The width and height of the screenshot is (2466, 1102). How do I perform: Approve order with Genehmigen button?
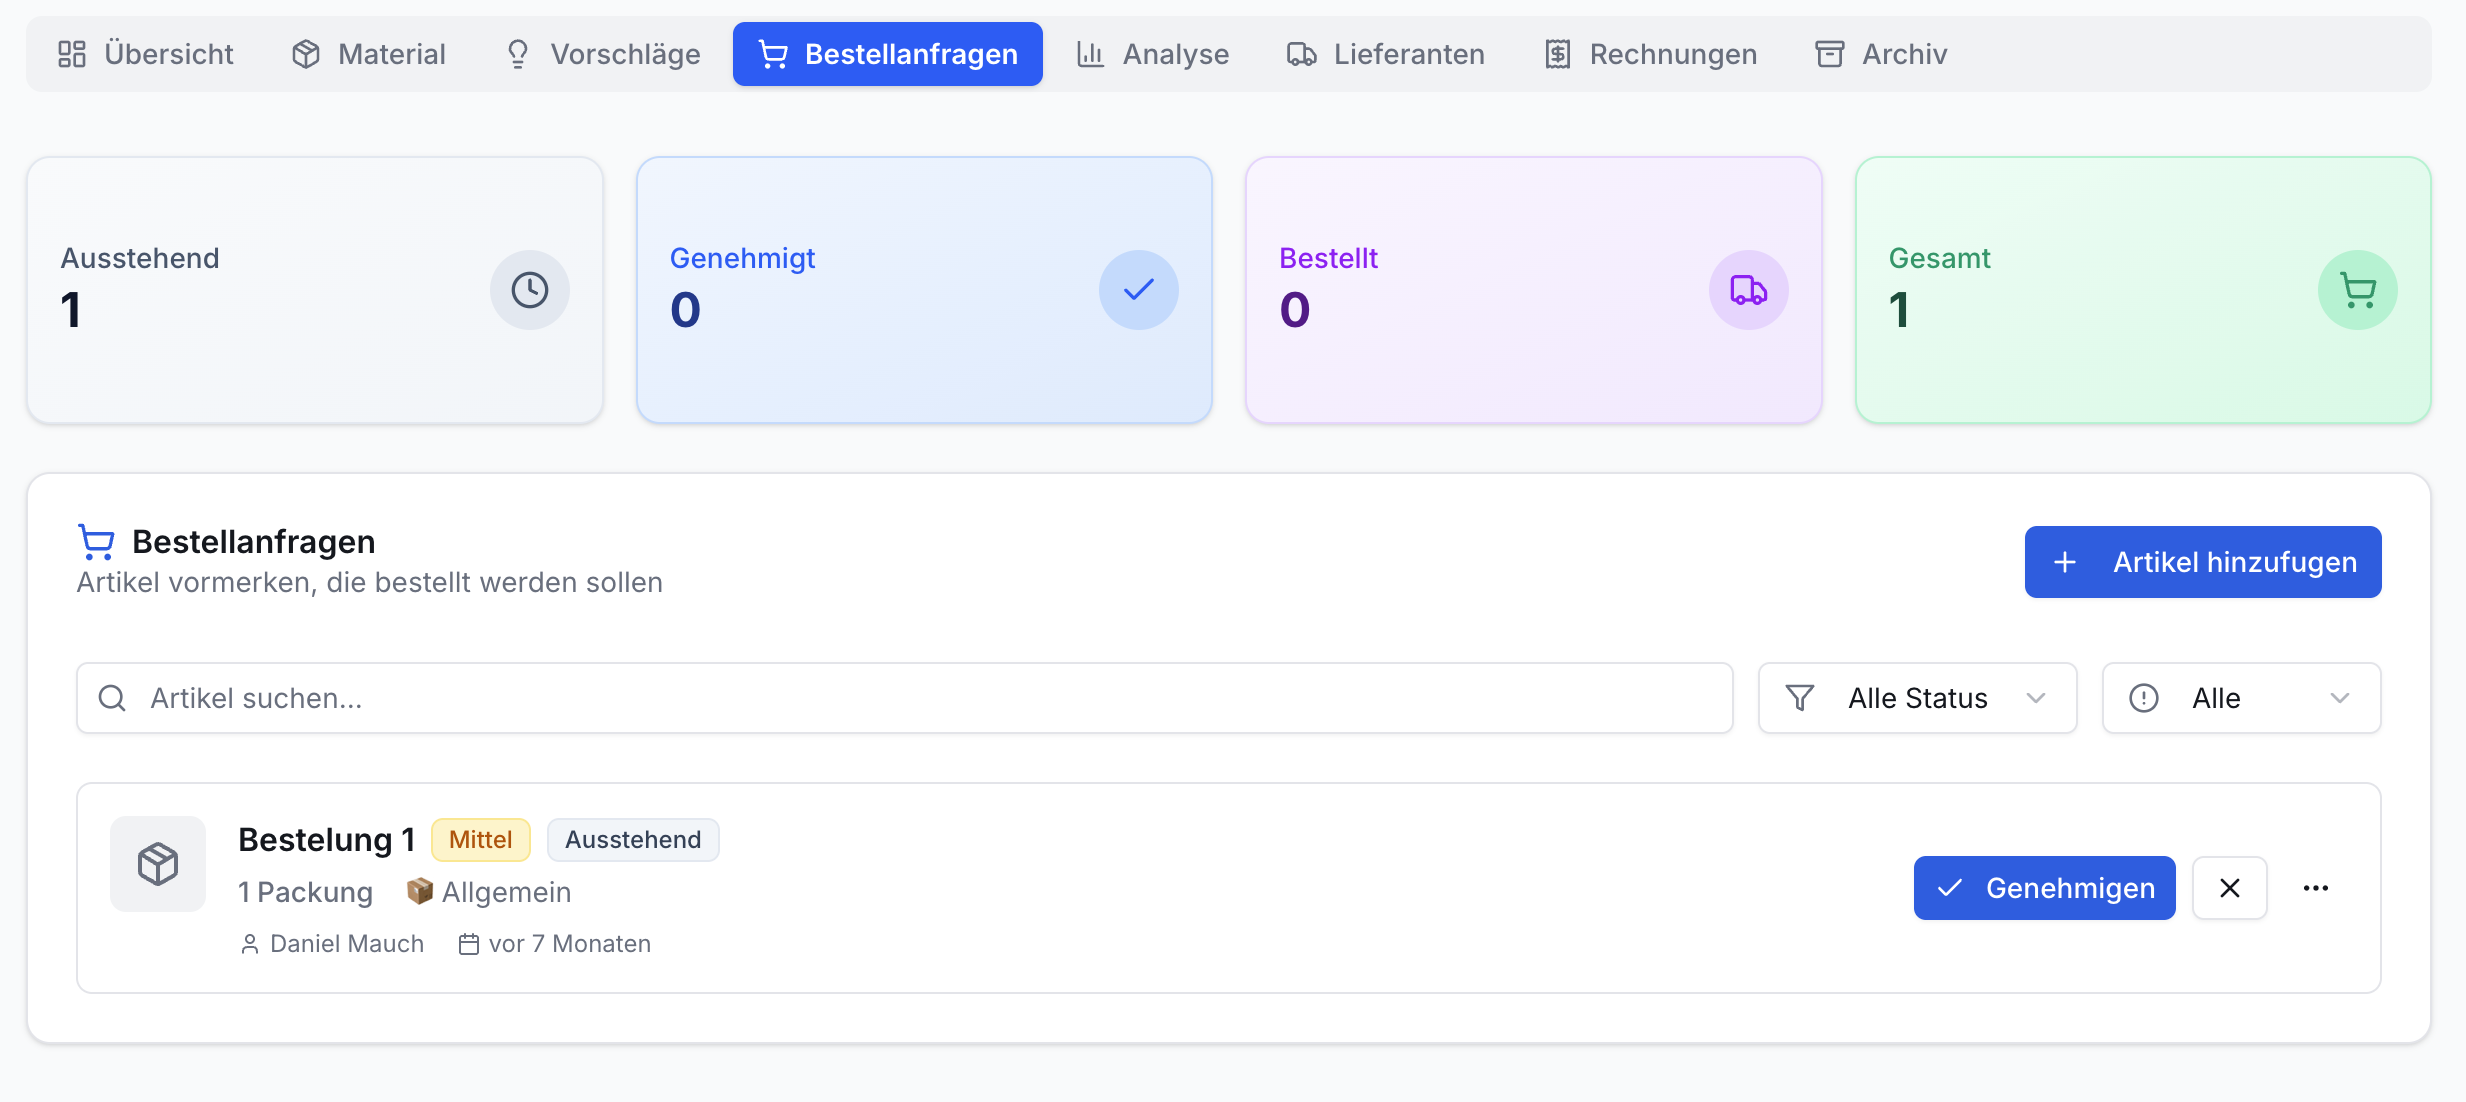tap(2045, 888)
